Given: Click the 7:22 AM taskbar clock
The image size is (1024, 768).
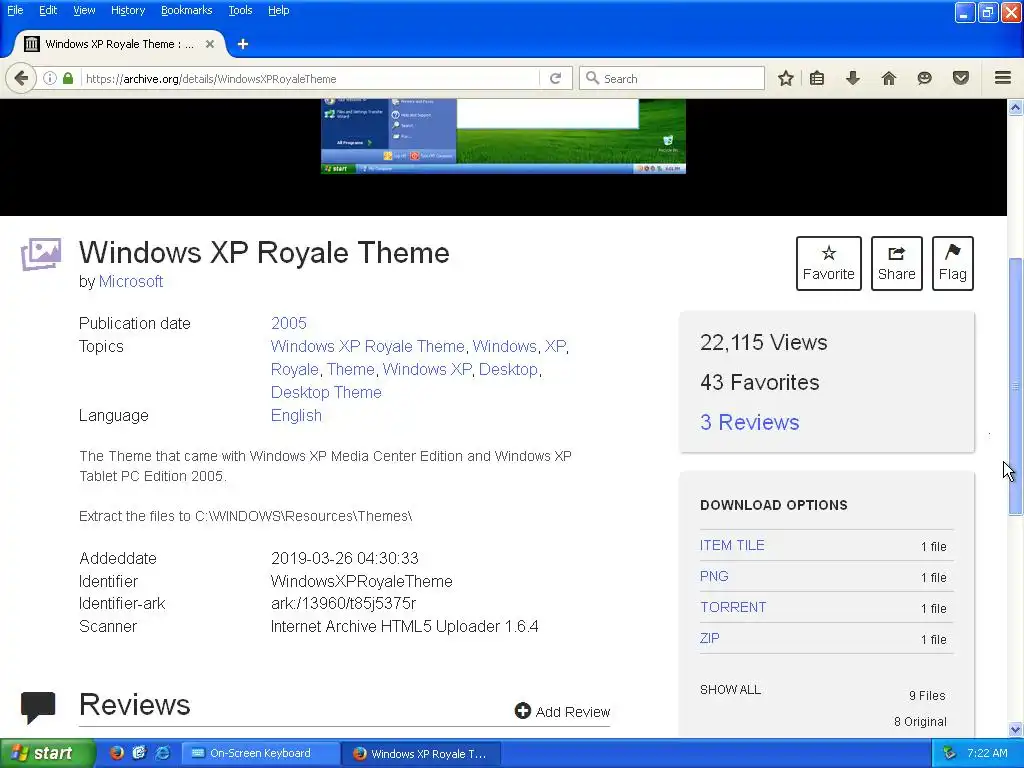Looking at the screenshot, I should tap(987, 753).
